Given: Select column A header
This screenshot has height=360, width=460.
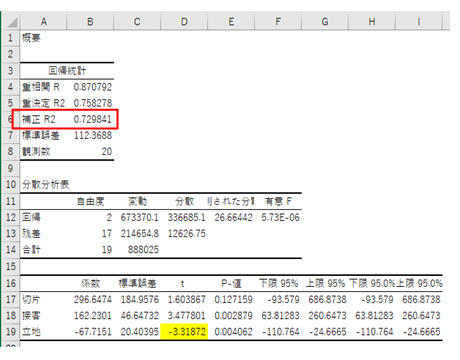Looking at the screenshot, I should coord(43,22).
